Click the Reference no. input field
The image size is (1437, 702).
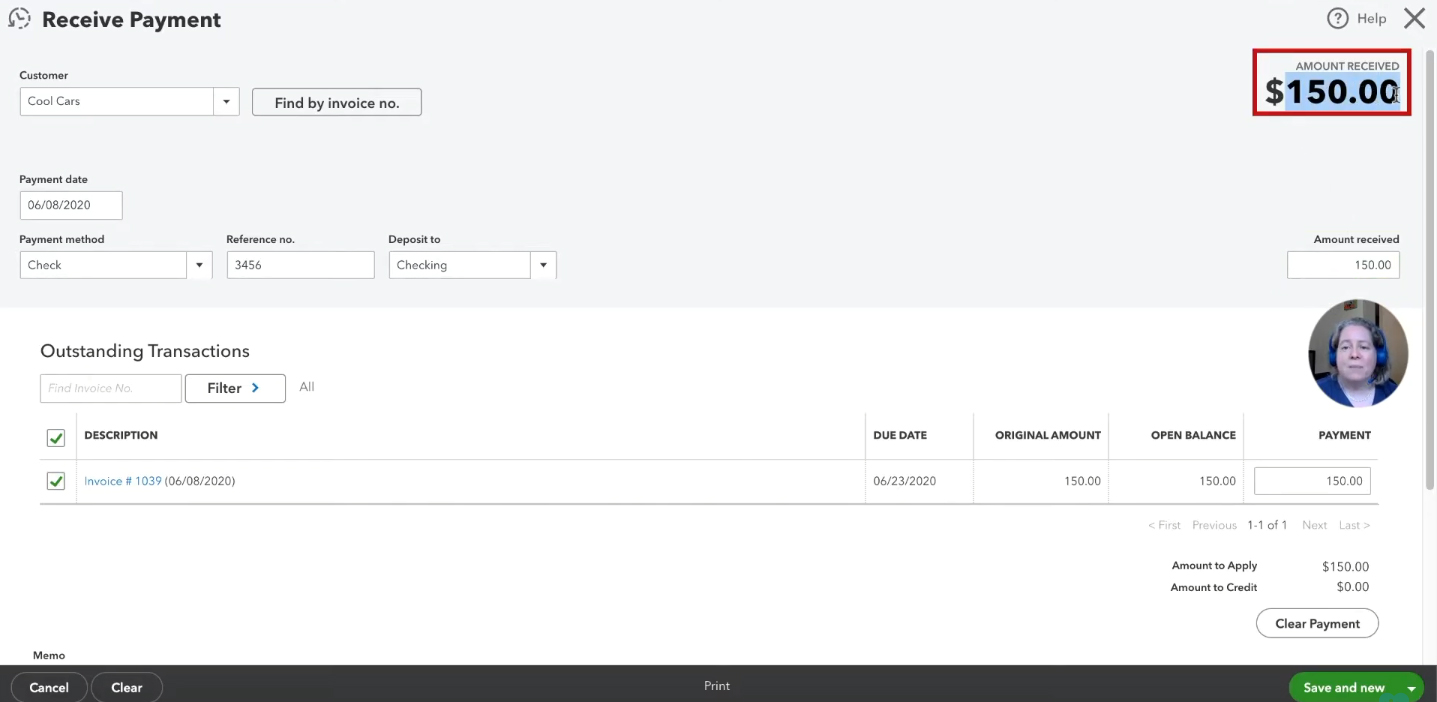point(300,265)
